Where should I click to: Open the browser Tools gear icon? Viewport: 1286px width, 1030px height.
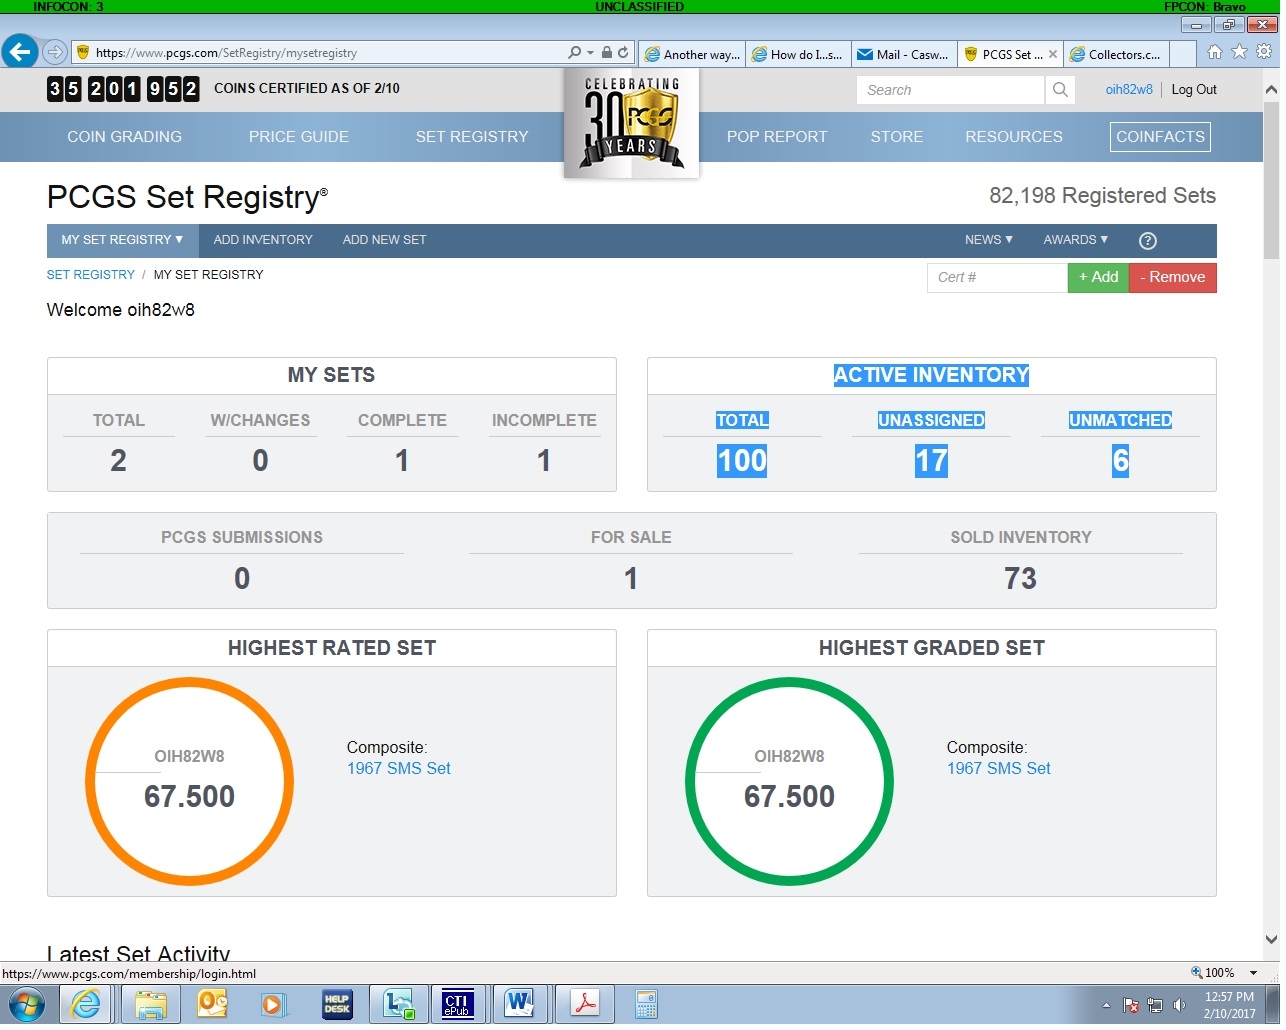(1264, 52)
